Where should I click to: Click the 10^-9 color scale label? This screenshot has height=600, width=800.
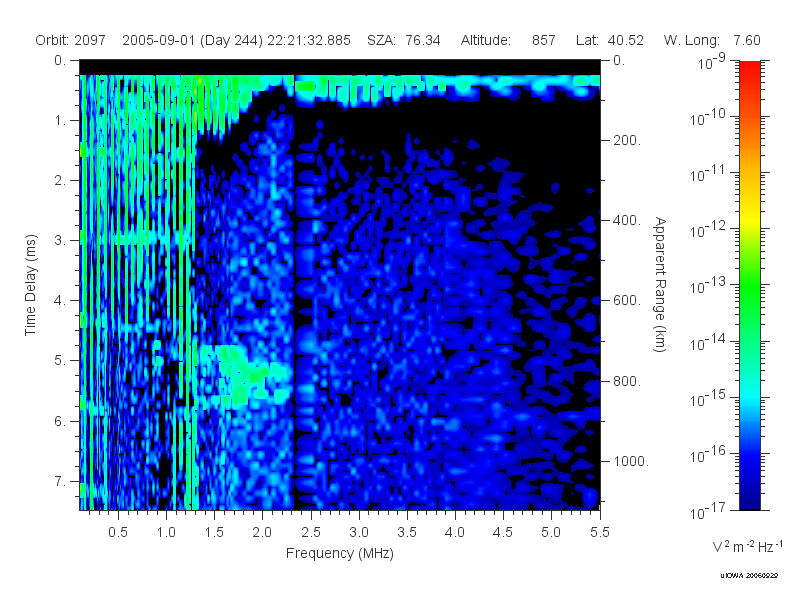(x=712, y=62)
